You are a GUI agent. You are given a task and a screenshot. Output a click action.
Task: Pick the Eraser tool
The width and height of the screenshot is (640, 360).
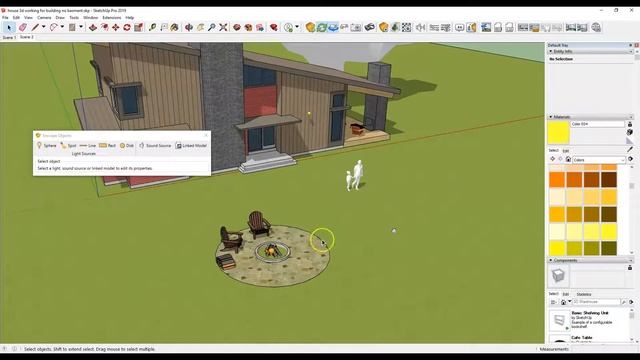(22, 27)
